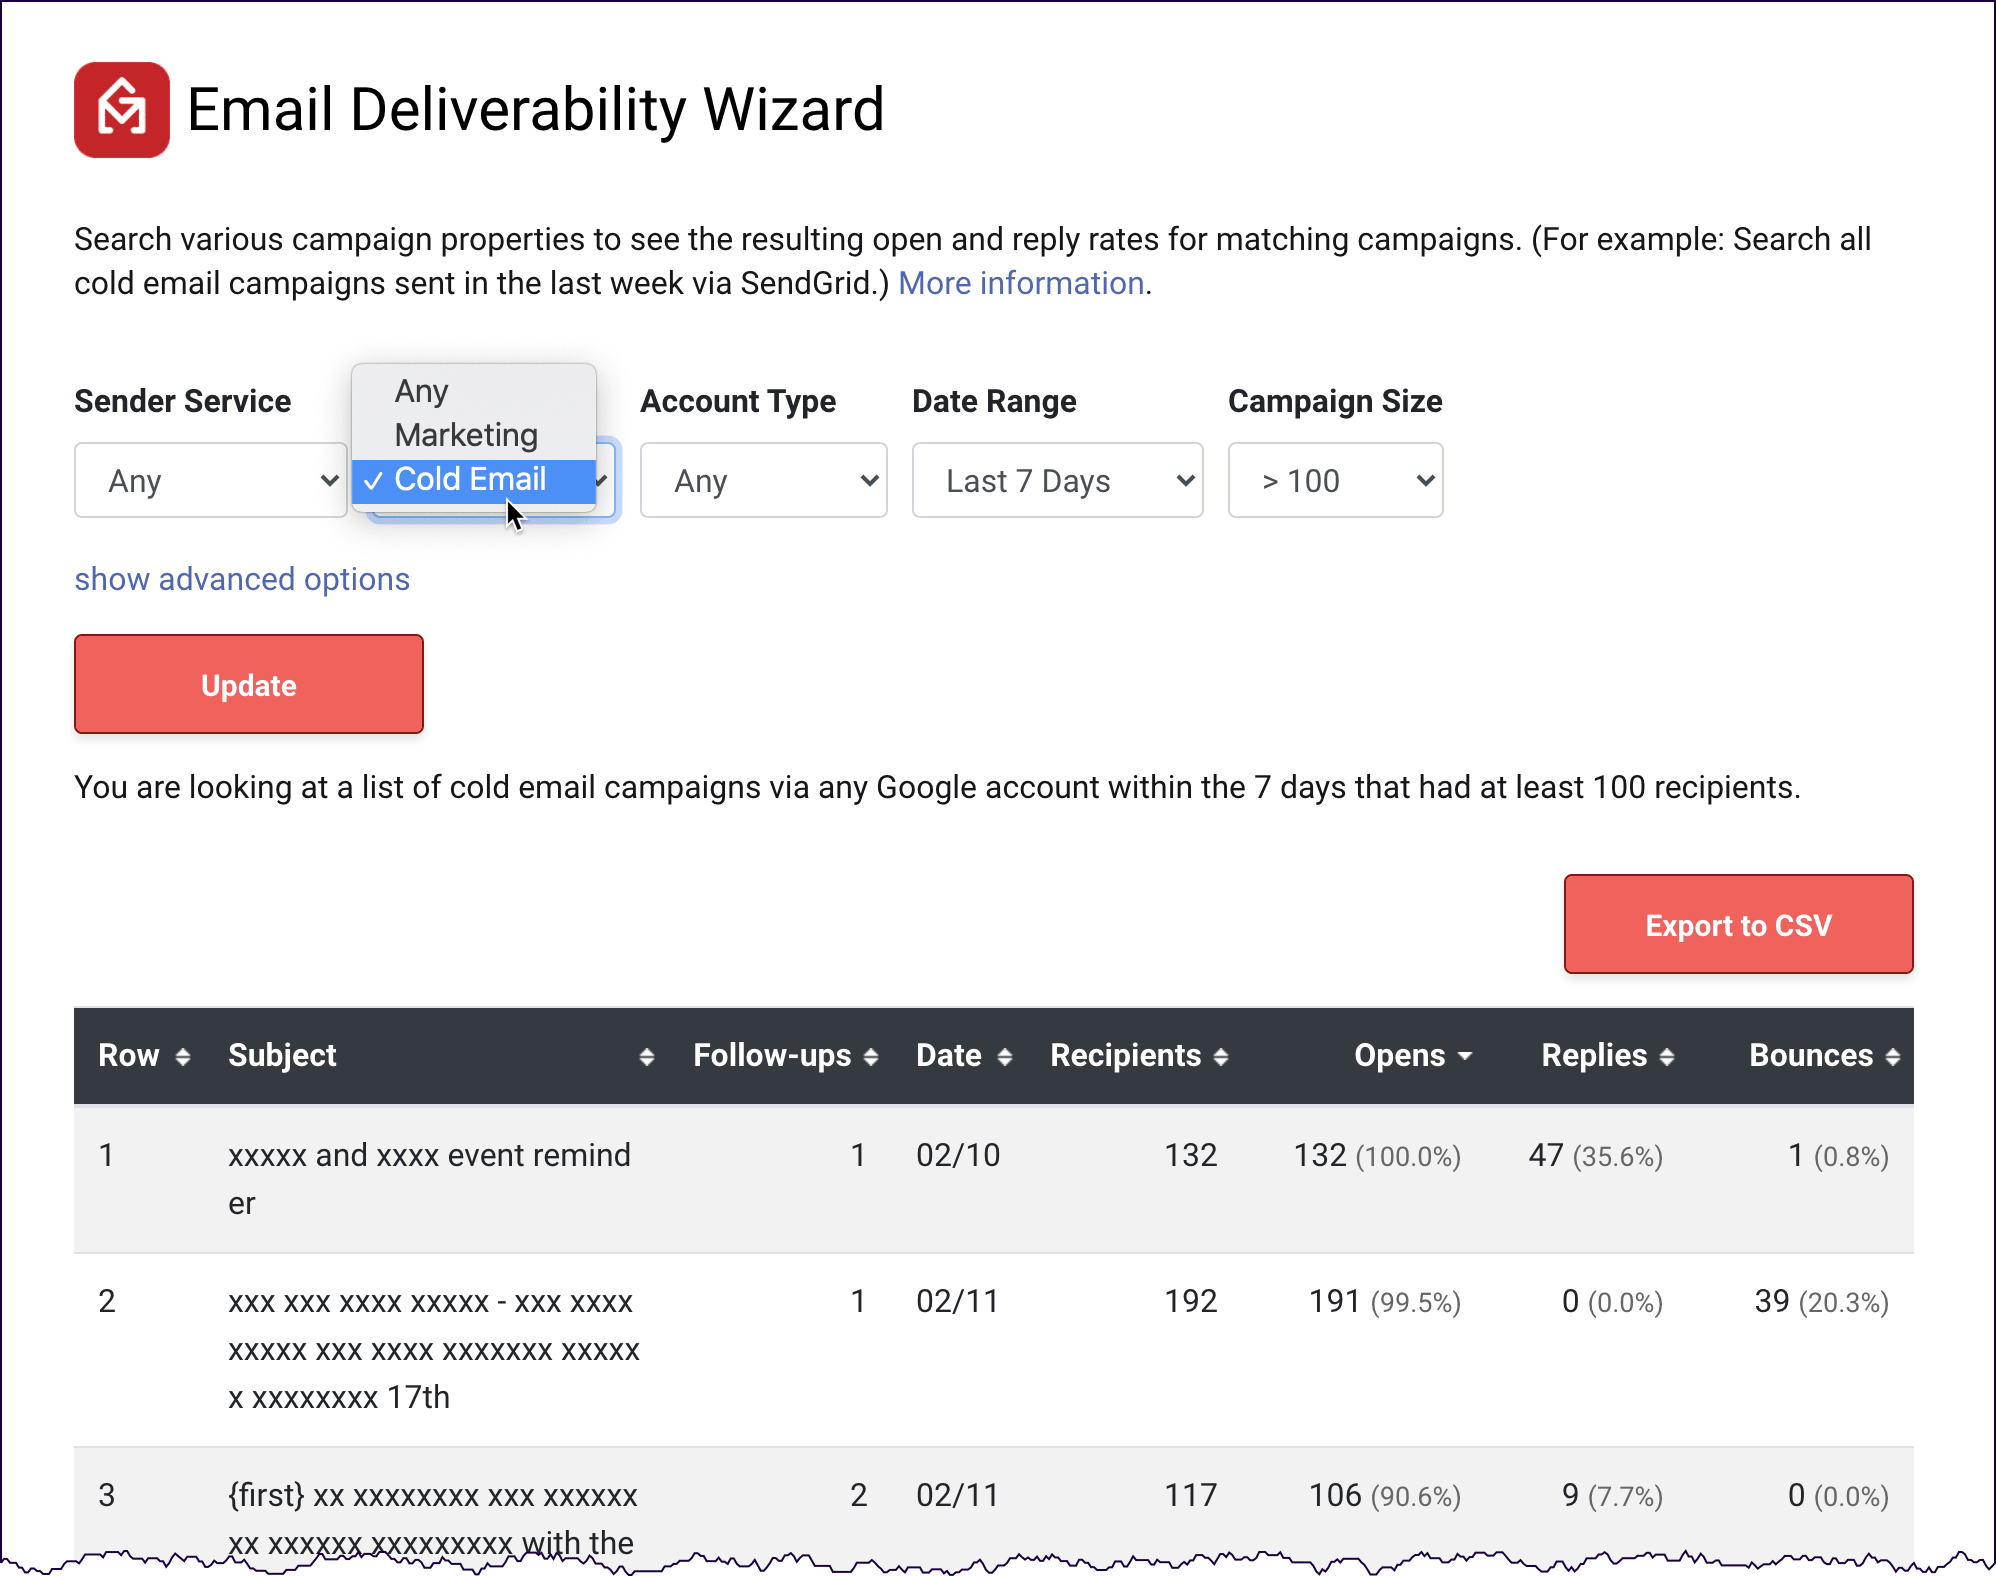The height and width of the screenshot is (1576, 1996).
Task: Choose Marketing from the open dropdown list
Action: click(x=474, y=435)
